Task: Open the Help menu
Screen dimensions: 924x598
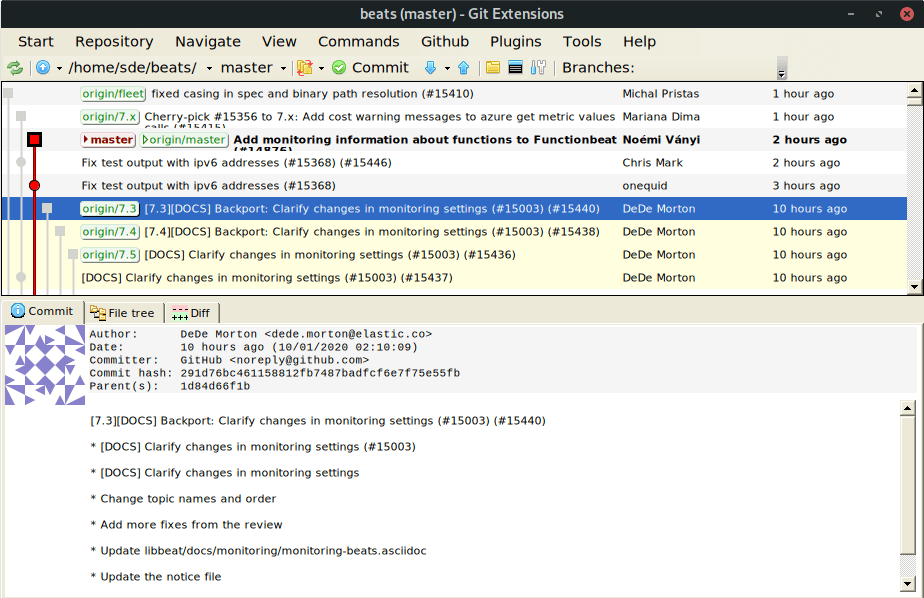Action: point(639,42)
